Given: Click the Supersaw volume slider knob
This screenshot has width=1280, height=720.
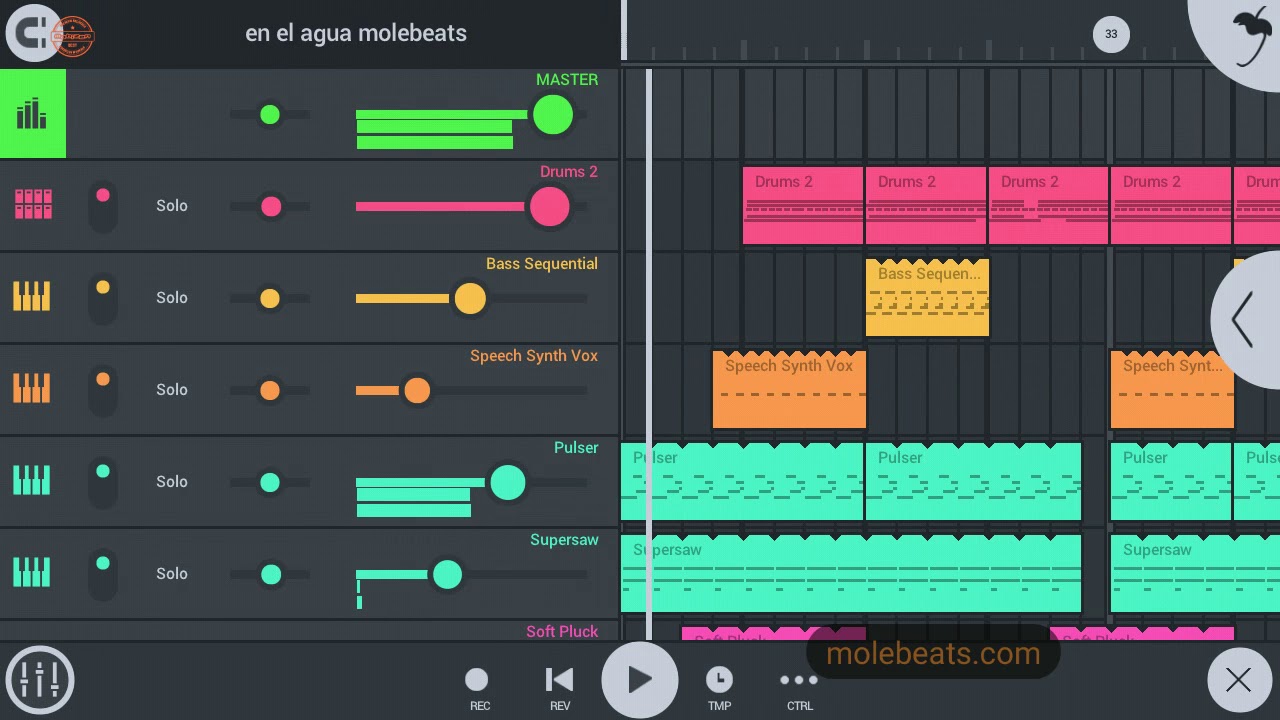Looking at the screenshot, I should coord(447,574).
